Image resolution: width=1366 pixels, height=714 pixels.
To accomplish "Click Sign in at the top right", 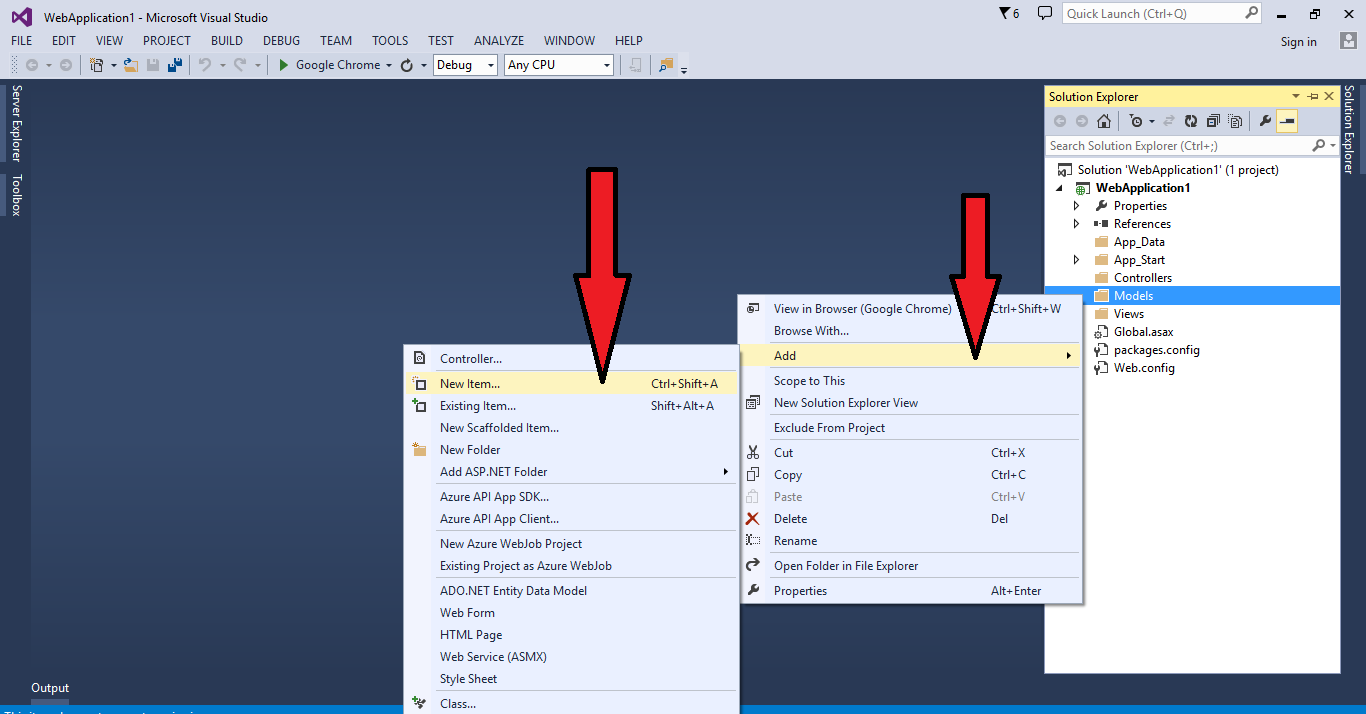I will [1298, 42].
